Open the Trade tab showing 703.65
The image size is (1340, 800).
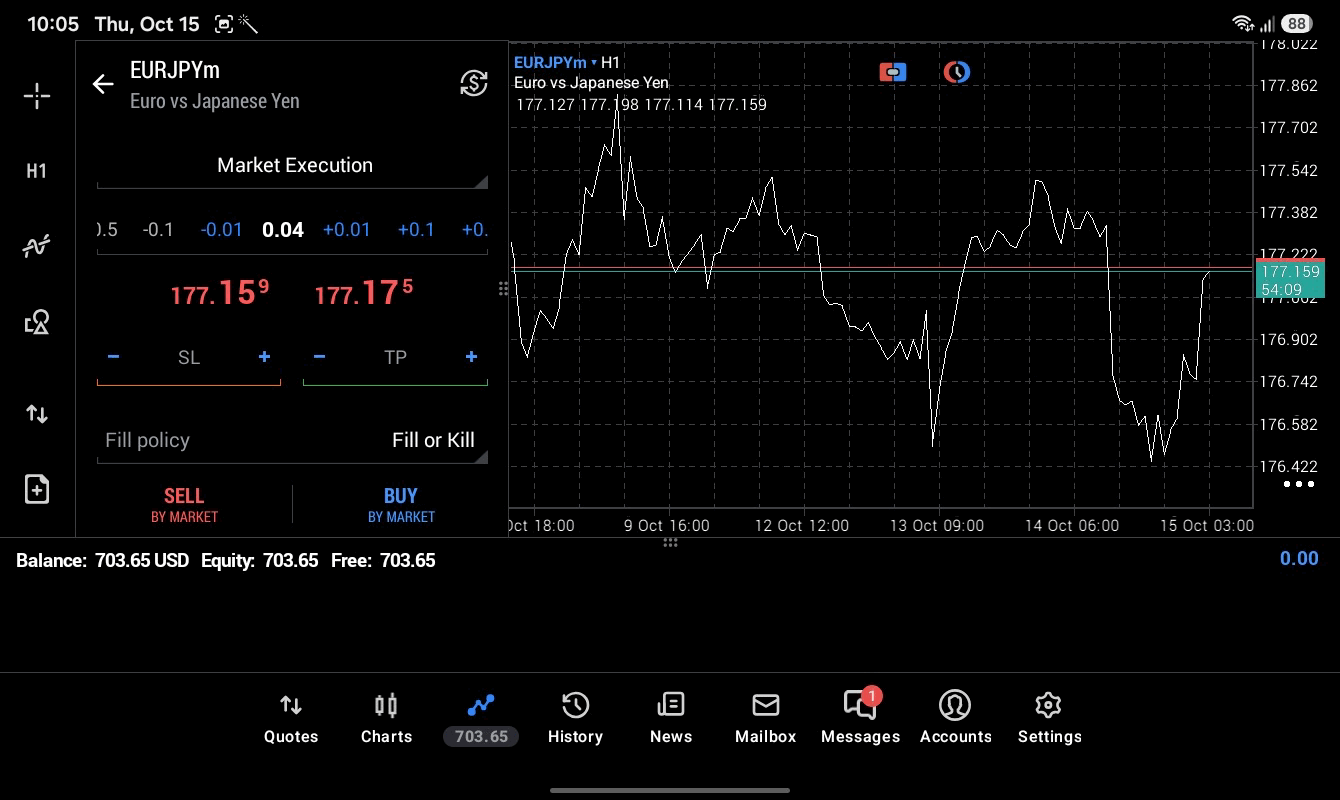(x=481, y=719)
